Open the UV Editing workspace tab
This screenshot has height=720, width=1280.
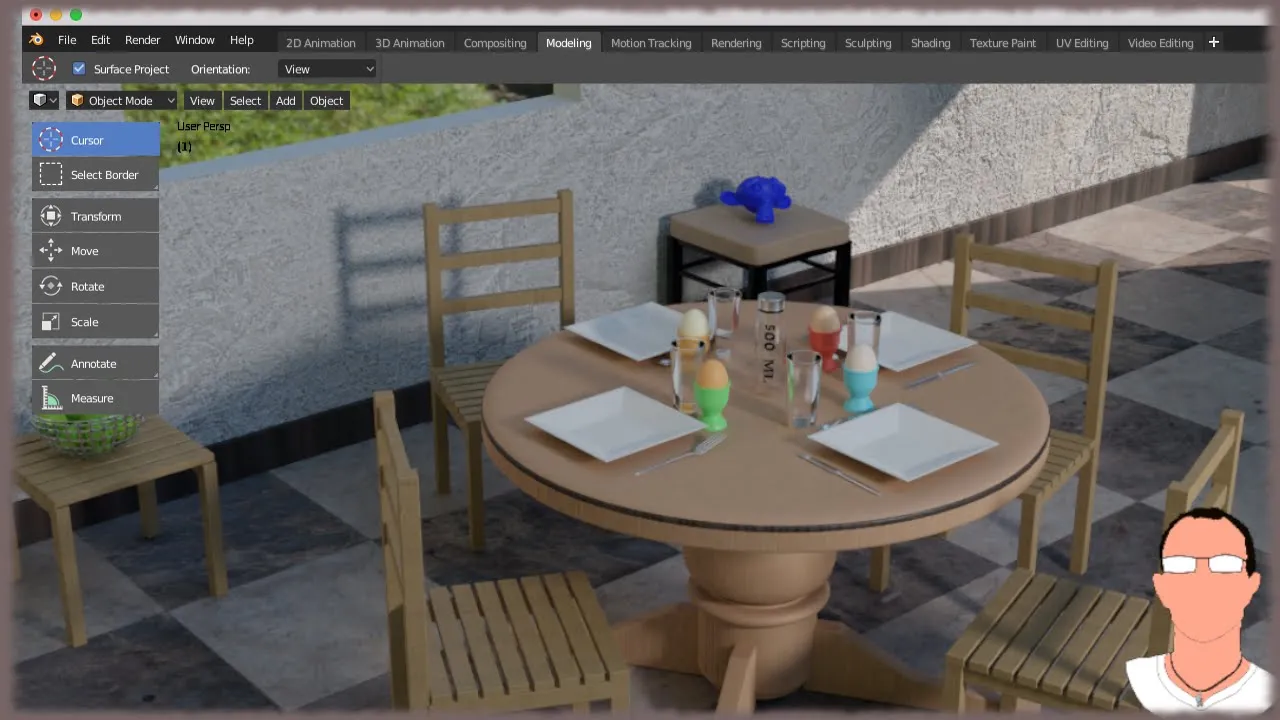tap(1082, 43)
